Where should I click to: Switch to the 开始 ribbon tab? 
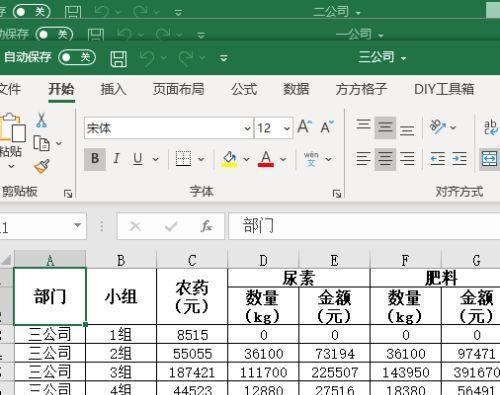point(61,89)
